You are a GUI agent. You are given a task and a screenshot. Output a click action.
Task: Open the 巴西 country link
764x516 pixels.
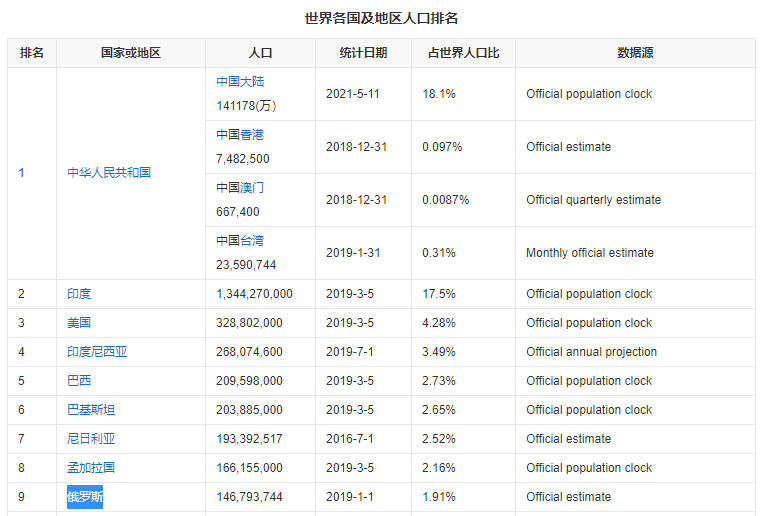click(x=79, y=381)
